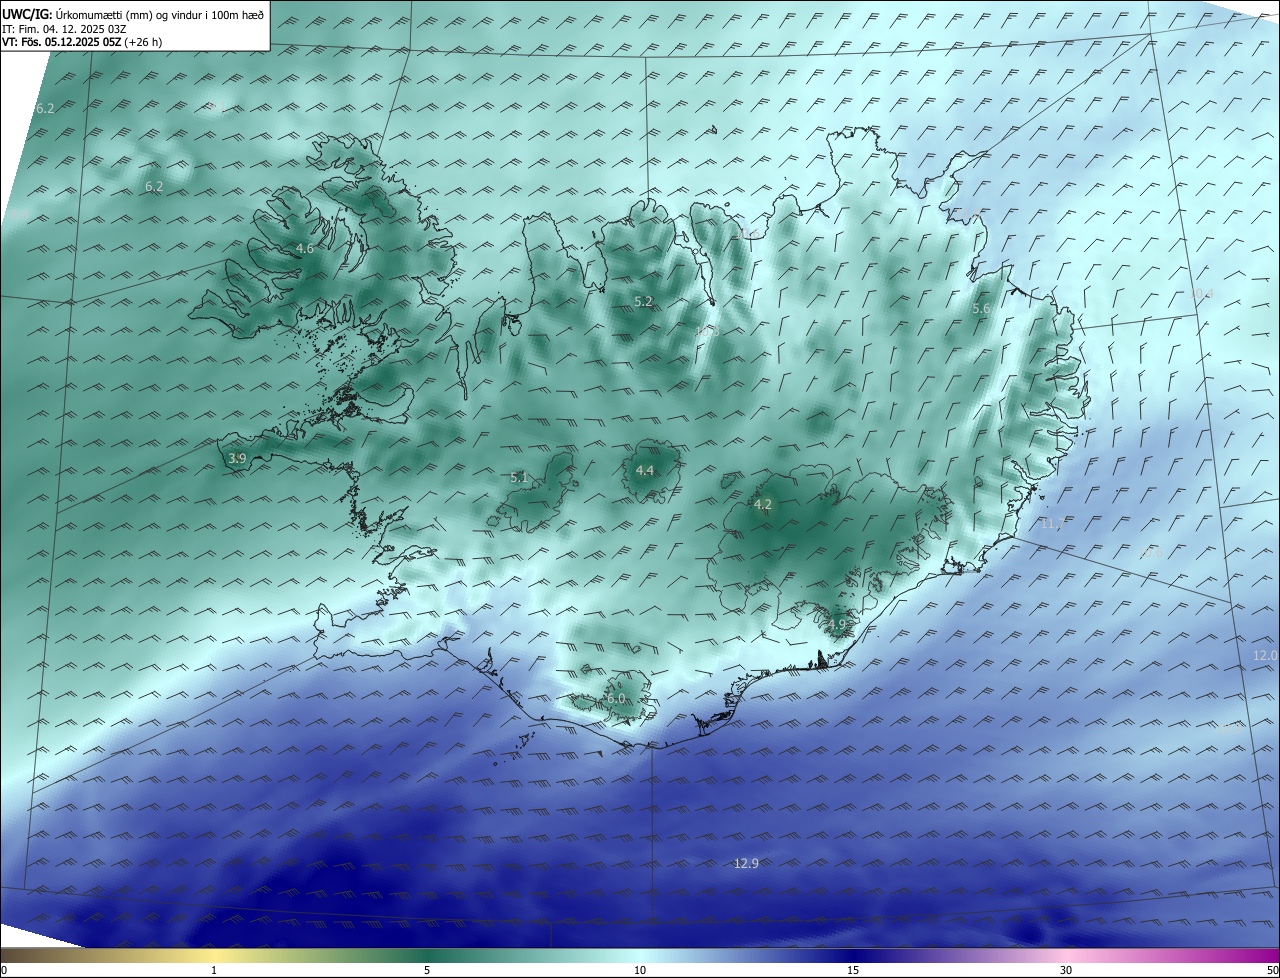The image size is (1280, 978).
Task: Click the 11.7 value off the southeast coast
Action: click(x=1053, y=524)
